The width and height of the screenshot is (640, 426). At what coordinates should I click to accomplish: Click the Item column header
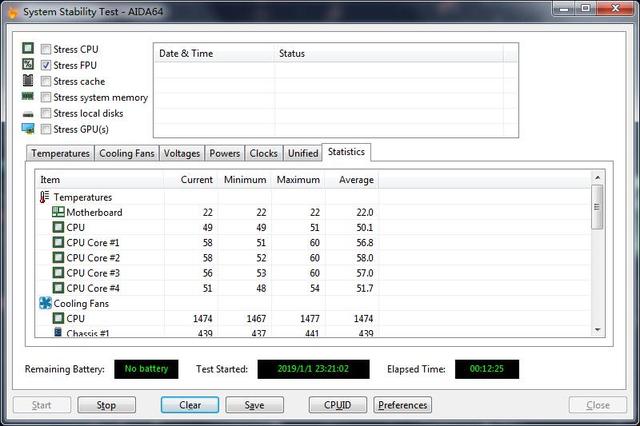99,180
